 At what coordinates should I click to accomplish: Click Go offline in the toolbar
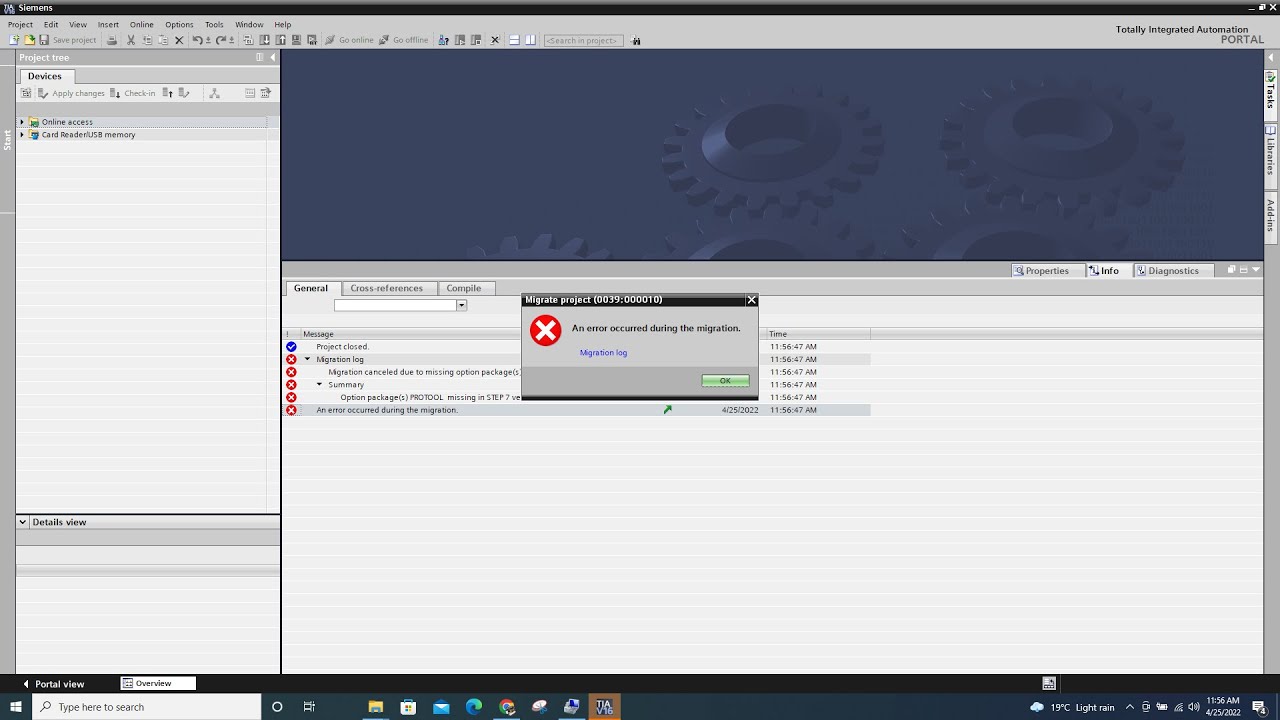pos(403,40)
